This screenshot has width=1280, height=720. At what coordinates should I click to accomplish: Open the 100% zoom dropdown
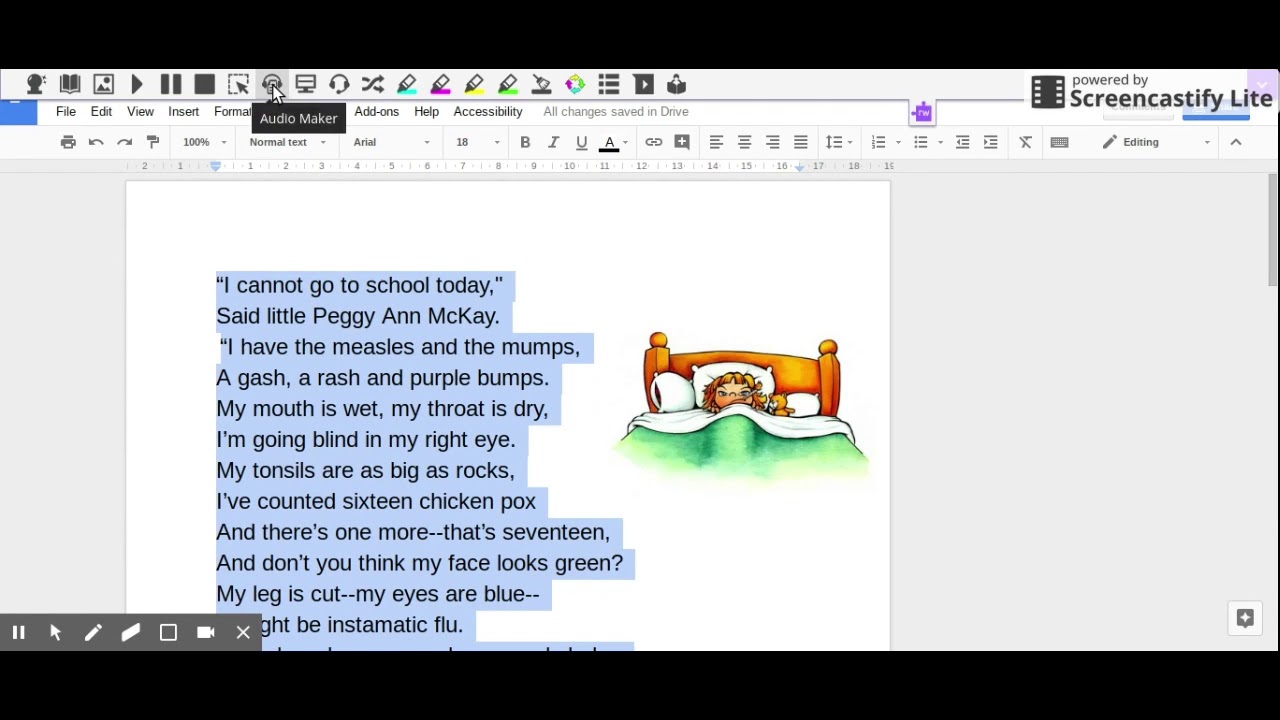click(204, 142)
